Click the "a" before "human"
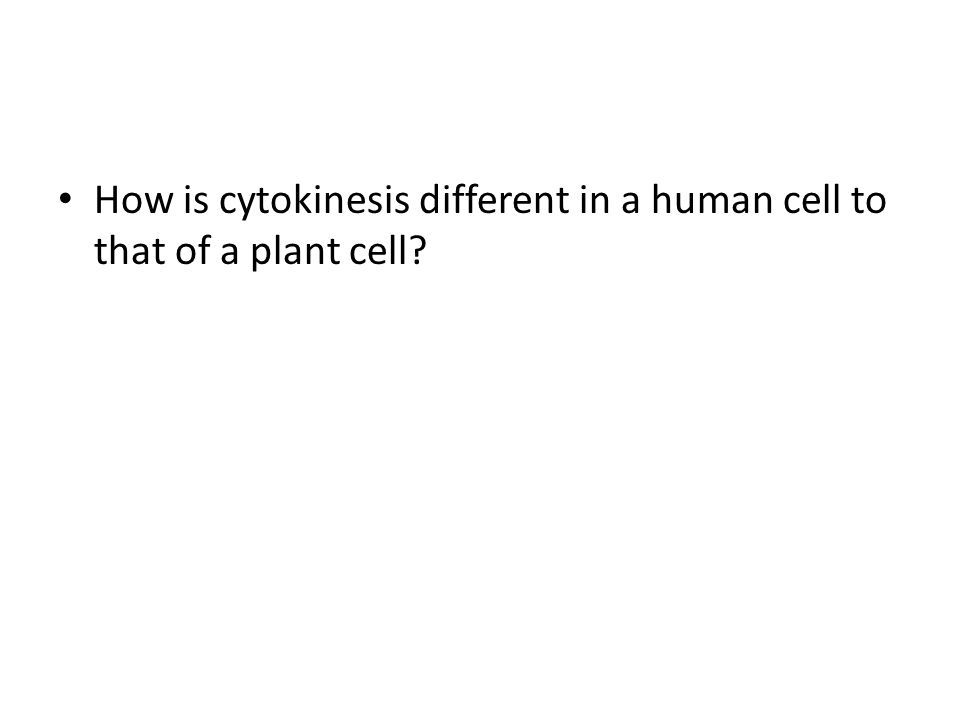Viewport: 960px width, 720px height. (630, 204)
